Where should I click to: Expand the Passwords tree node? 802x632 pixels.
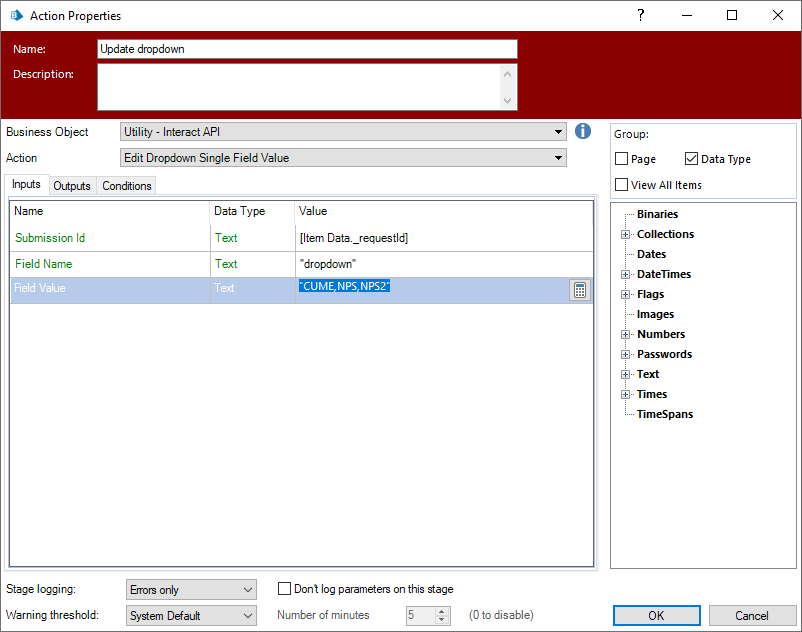tap(625, 354)
